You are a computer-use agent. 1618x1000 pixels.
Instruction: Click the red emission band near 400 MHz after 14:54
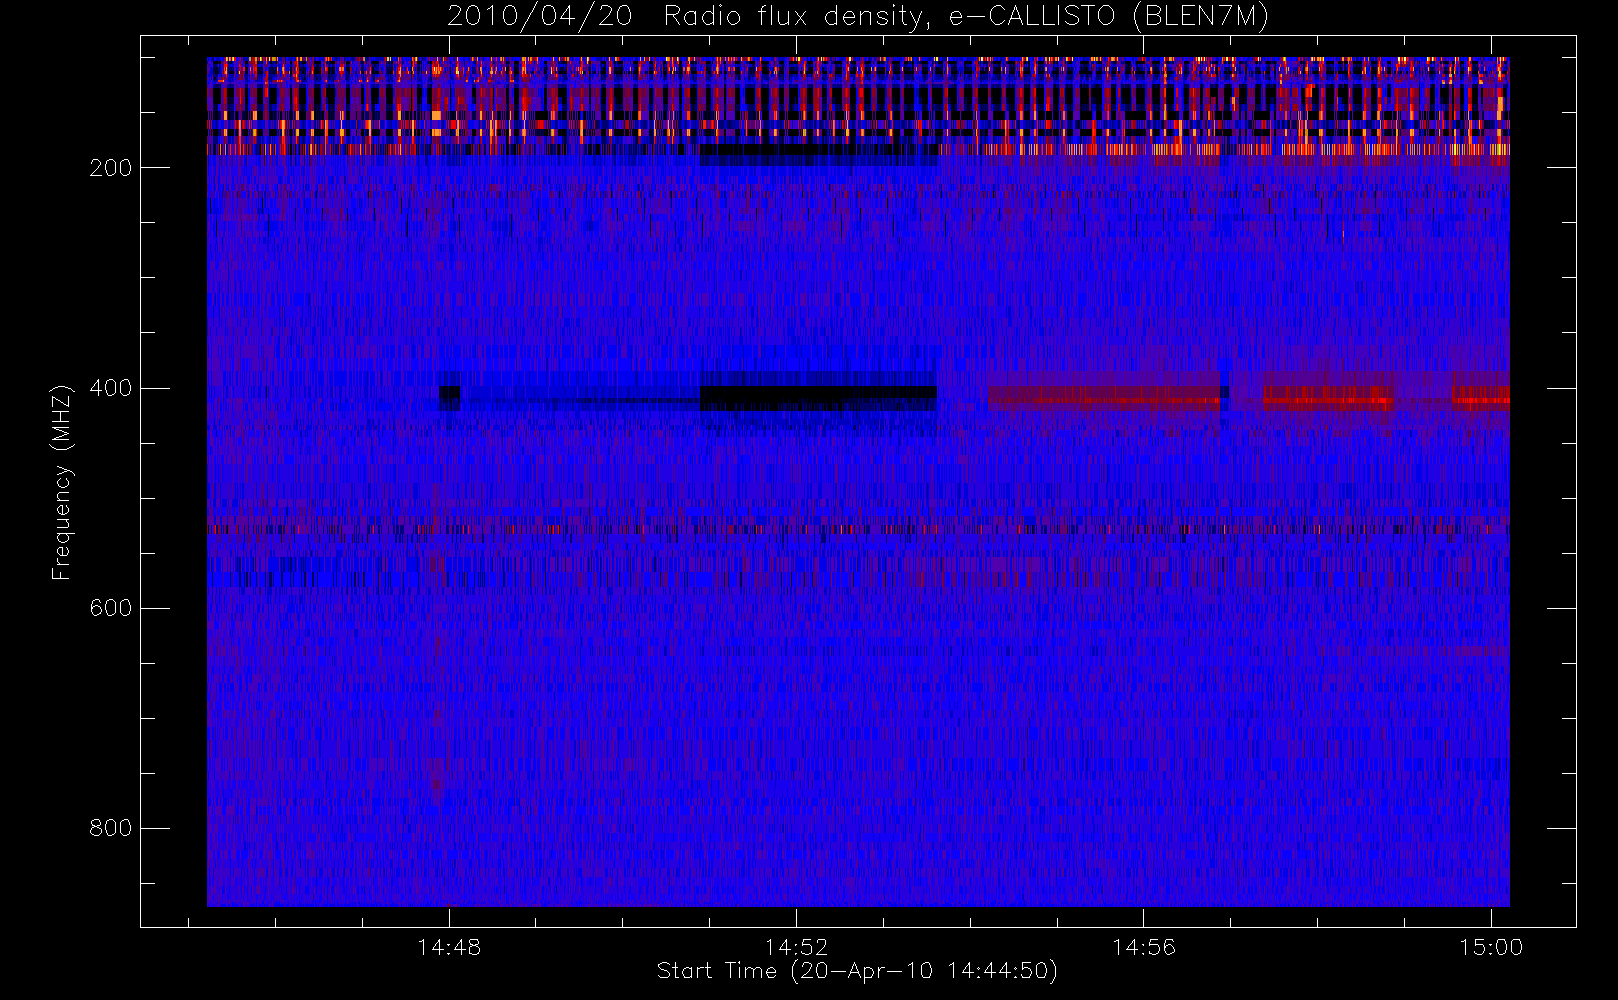pos(1104,398)
